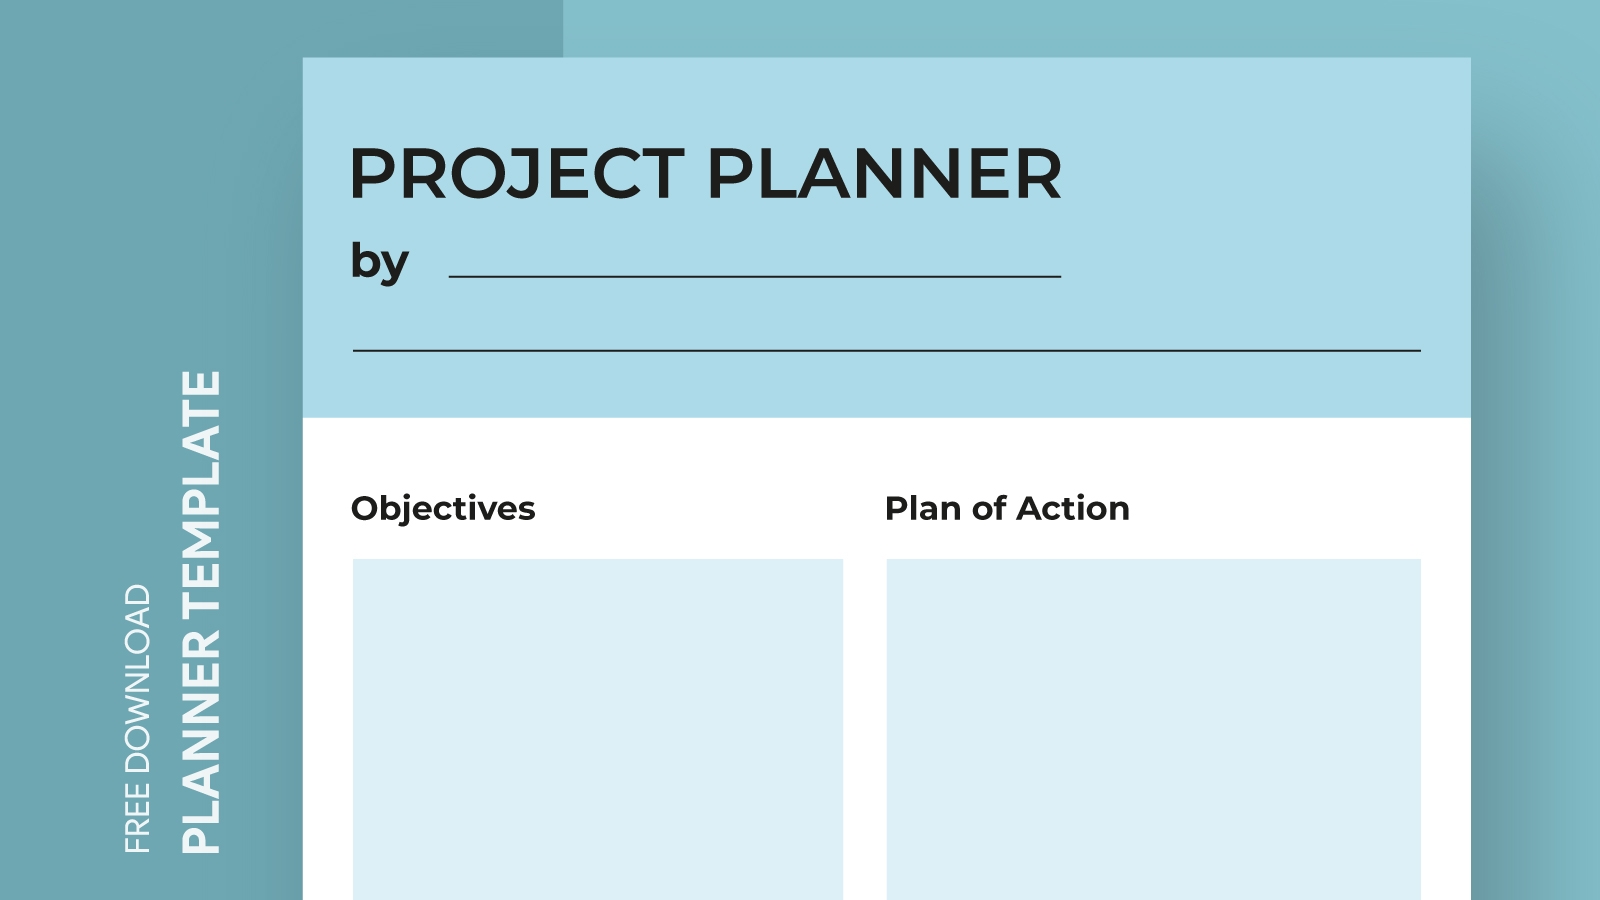1600x900 pixels.
Task: Click the white gap between the two boxes
Action: coord(864,728)
